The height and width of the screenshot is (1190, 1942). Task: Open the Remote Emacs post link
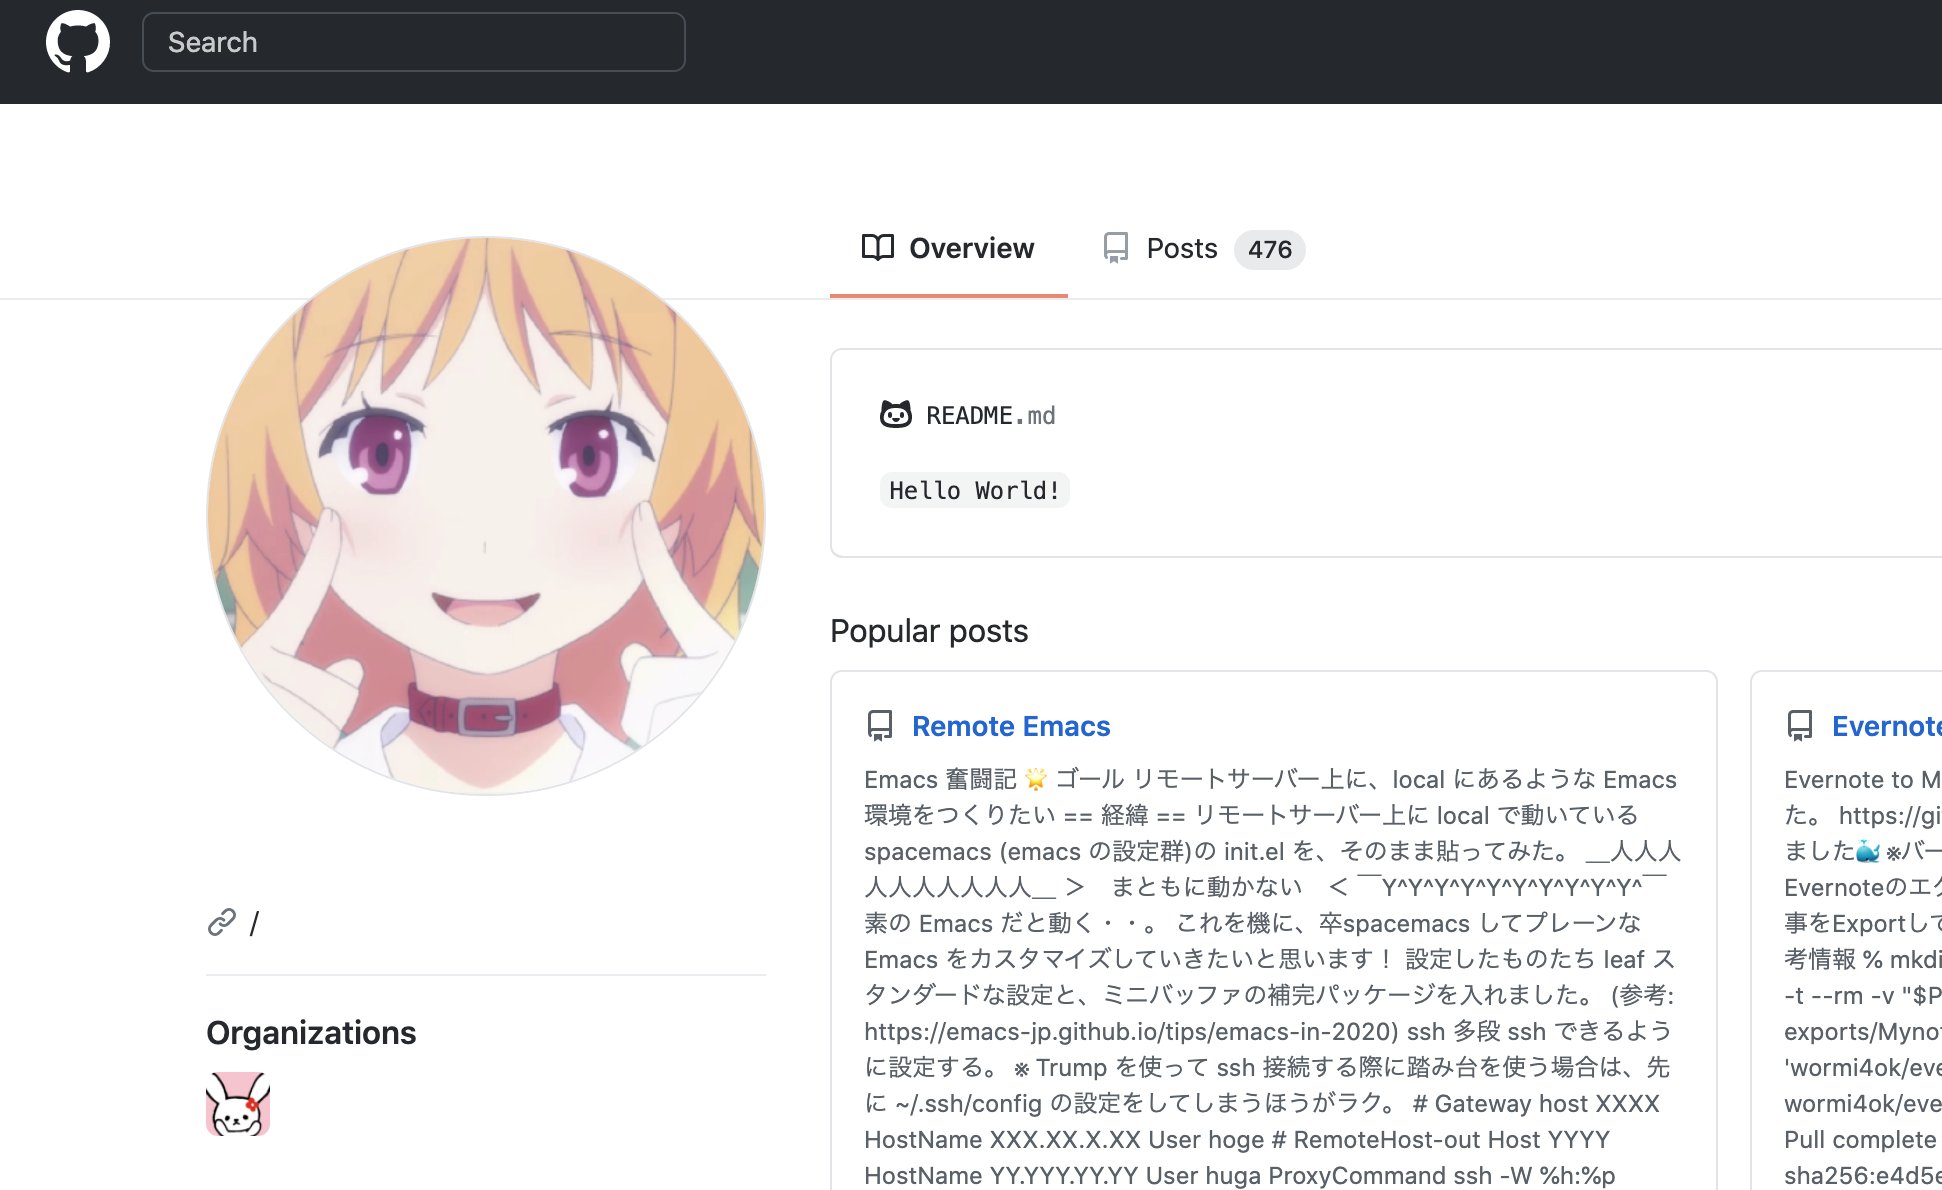click(x=1010, y=726)
